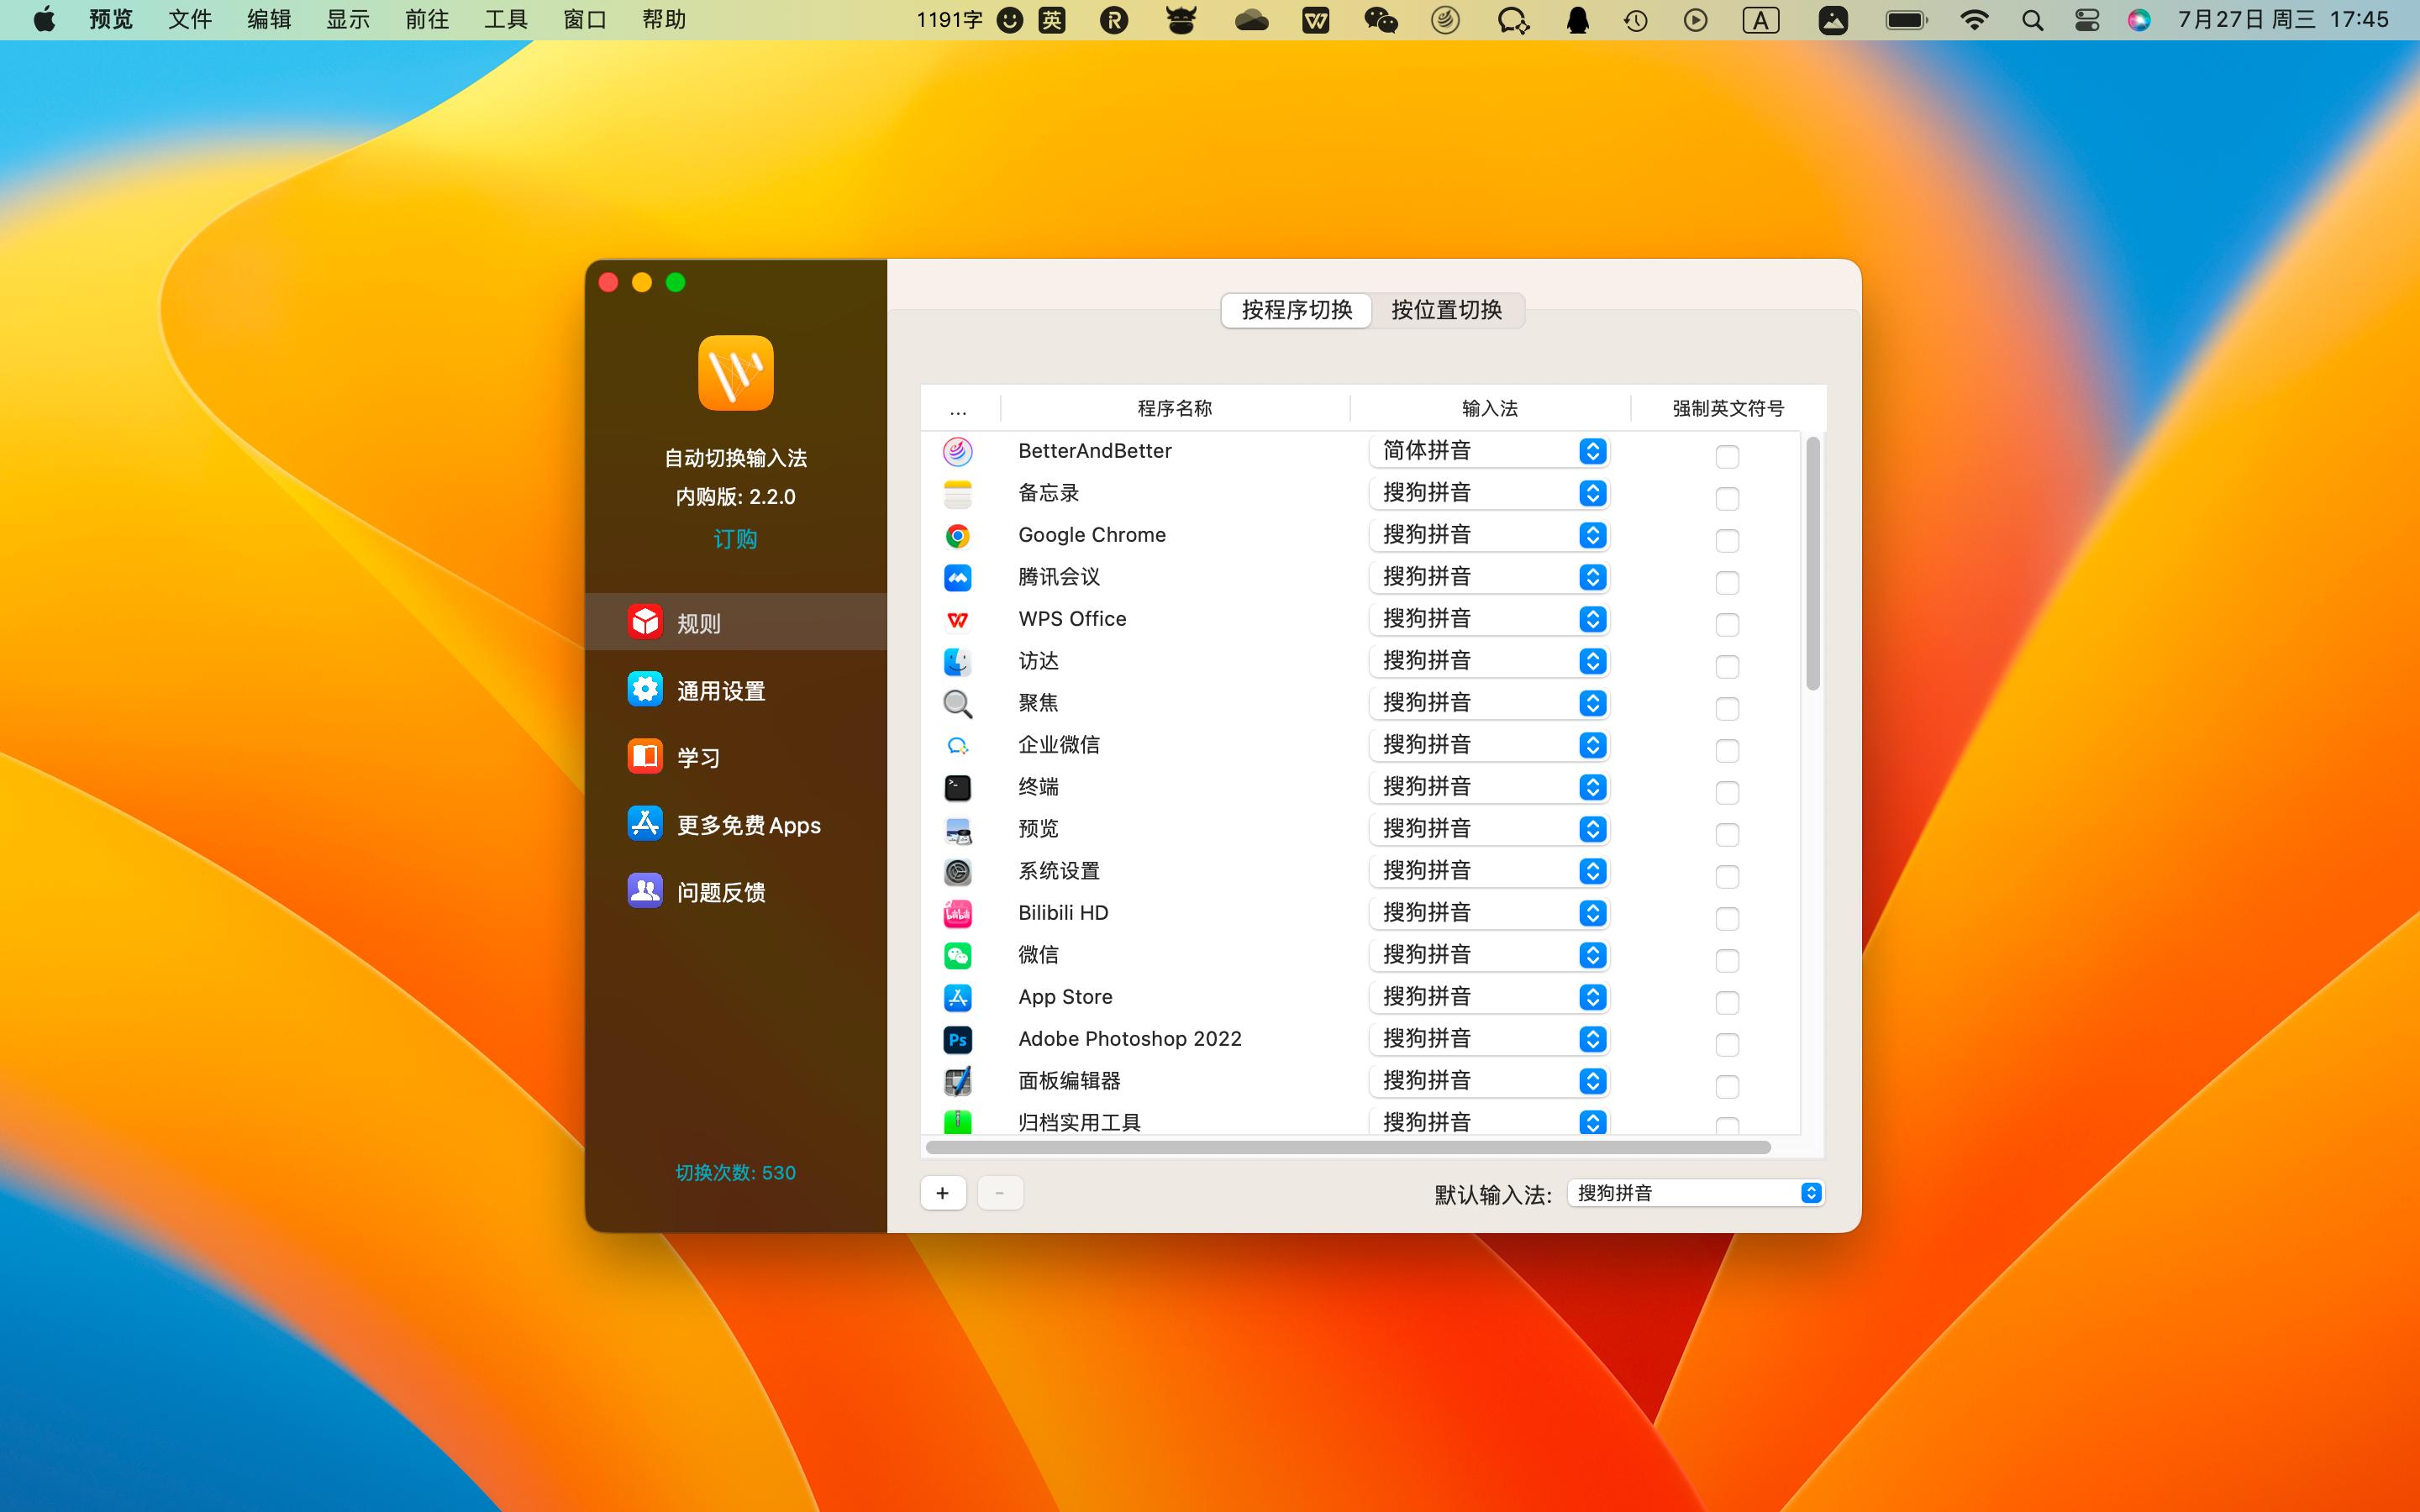Viewport: 2420px width, 1512px height.
Task: Switch to the 按位置切换 tab
Action: pyautogui.click(x=1446, y=310)
